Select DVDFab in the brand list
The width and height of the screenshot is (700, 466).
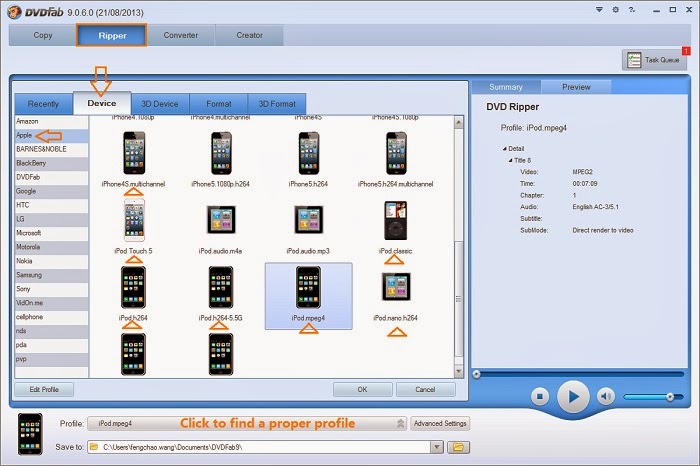tap(51, 177)
